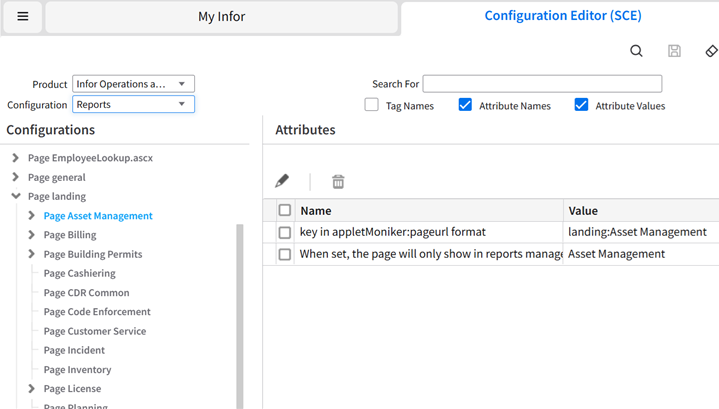
Task: Click the pencil edit attribute icon
Action: point(282,181)
